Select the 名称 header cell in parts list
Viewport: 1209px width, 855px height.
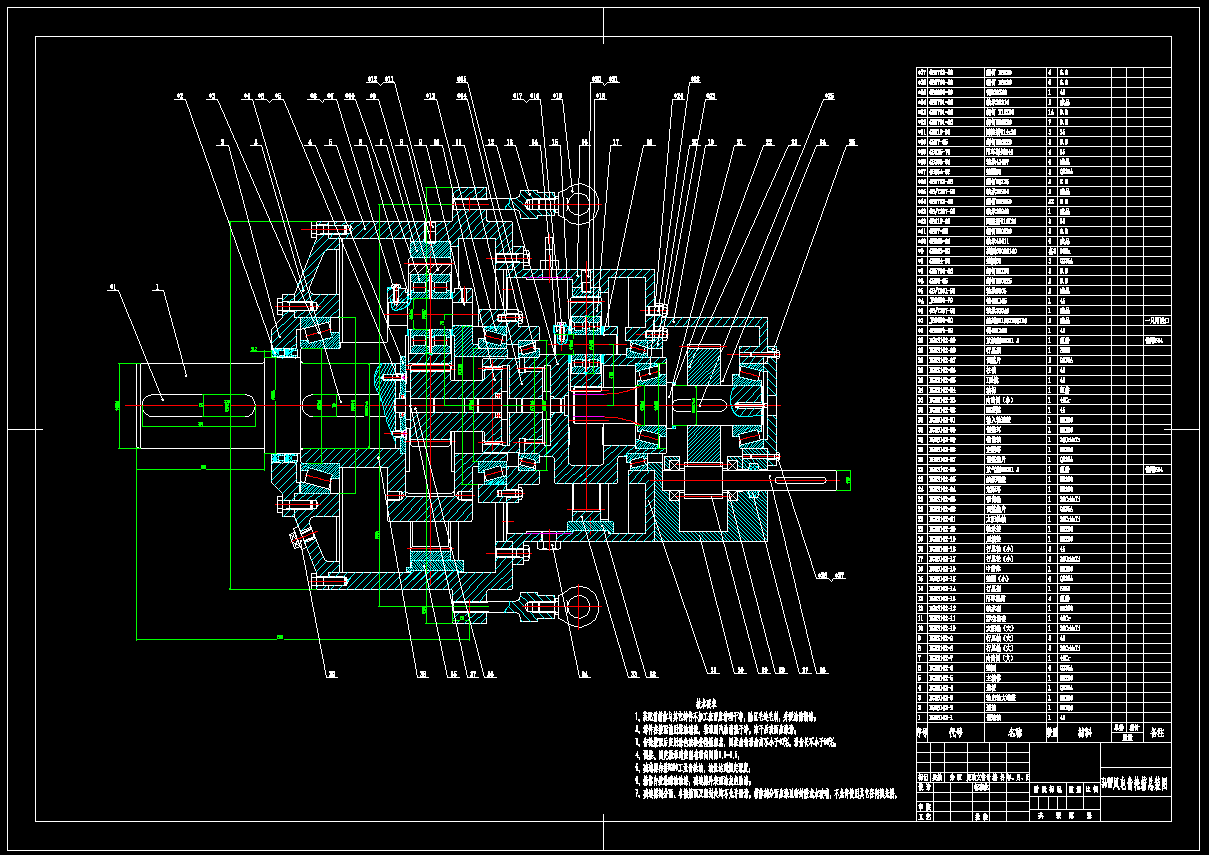coord(1015,732)
